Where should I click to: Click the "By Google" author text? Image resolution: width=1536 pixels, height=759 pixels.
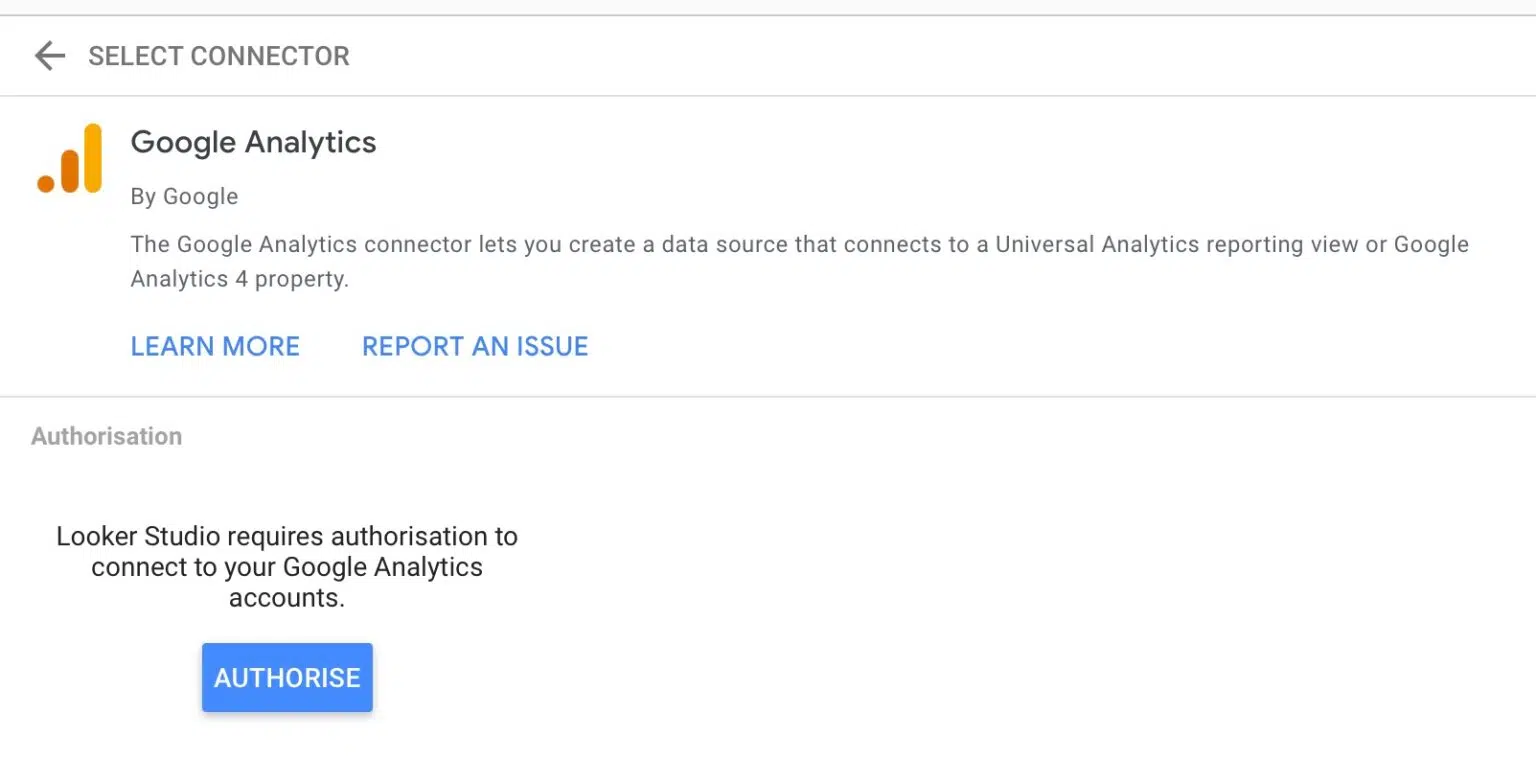(184, 196)
